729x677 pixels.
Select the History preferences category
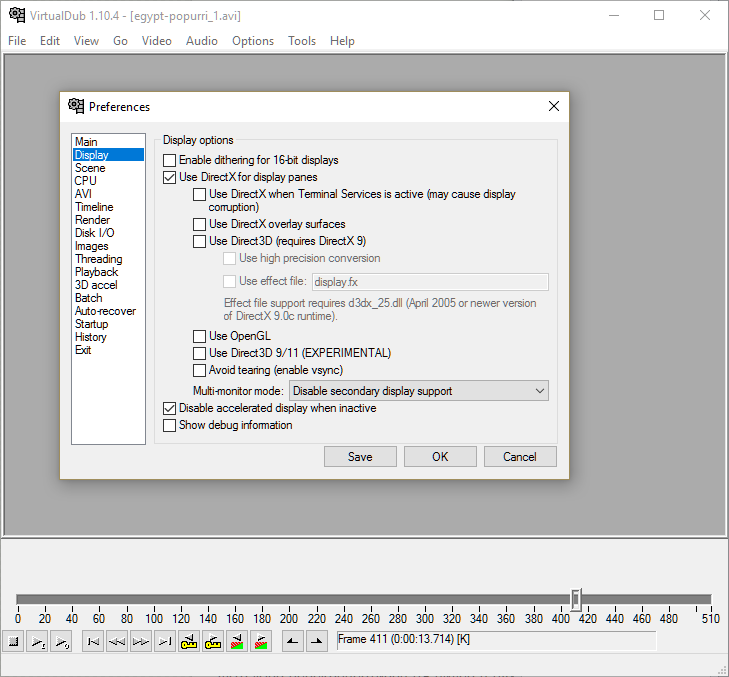[x=108, y=337]
